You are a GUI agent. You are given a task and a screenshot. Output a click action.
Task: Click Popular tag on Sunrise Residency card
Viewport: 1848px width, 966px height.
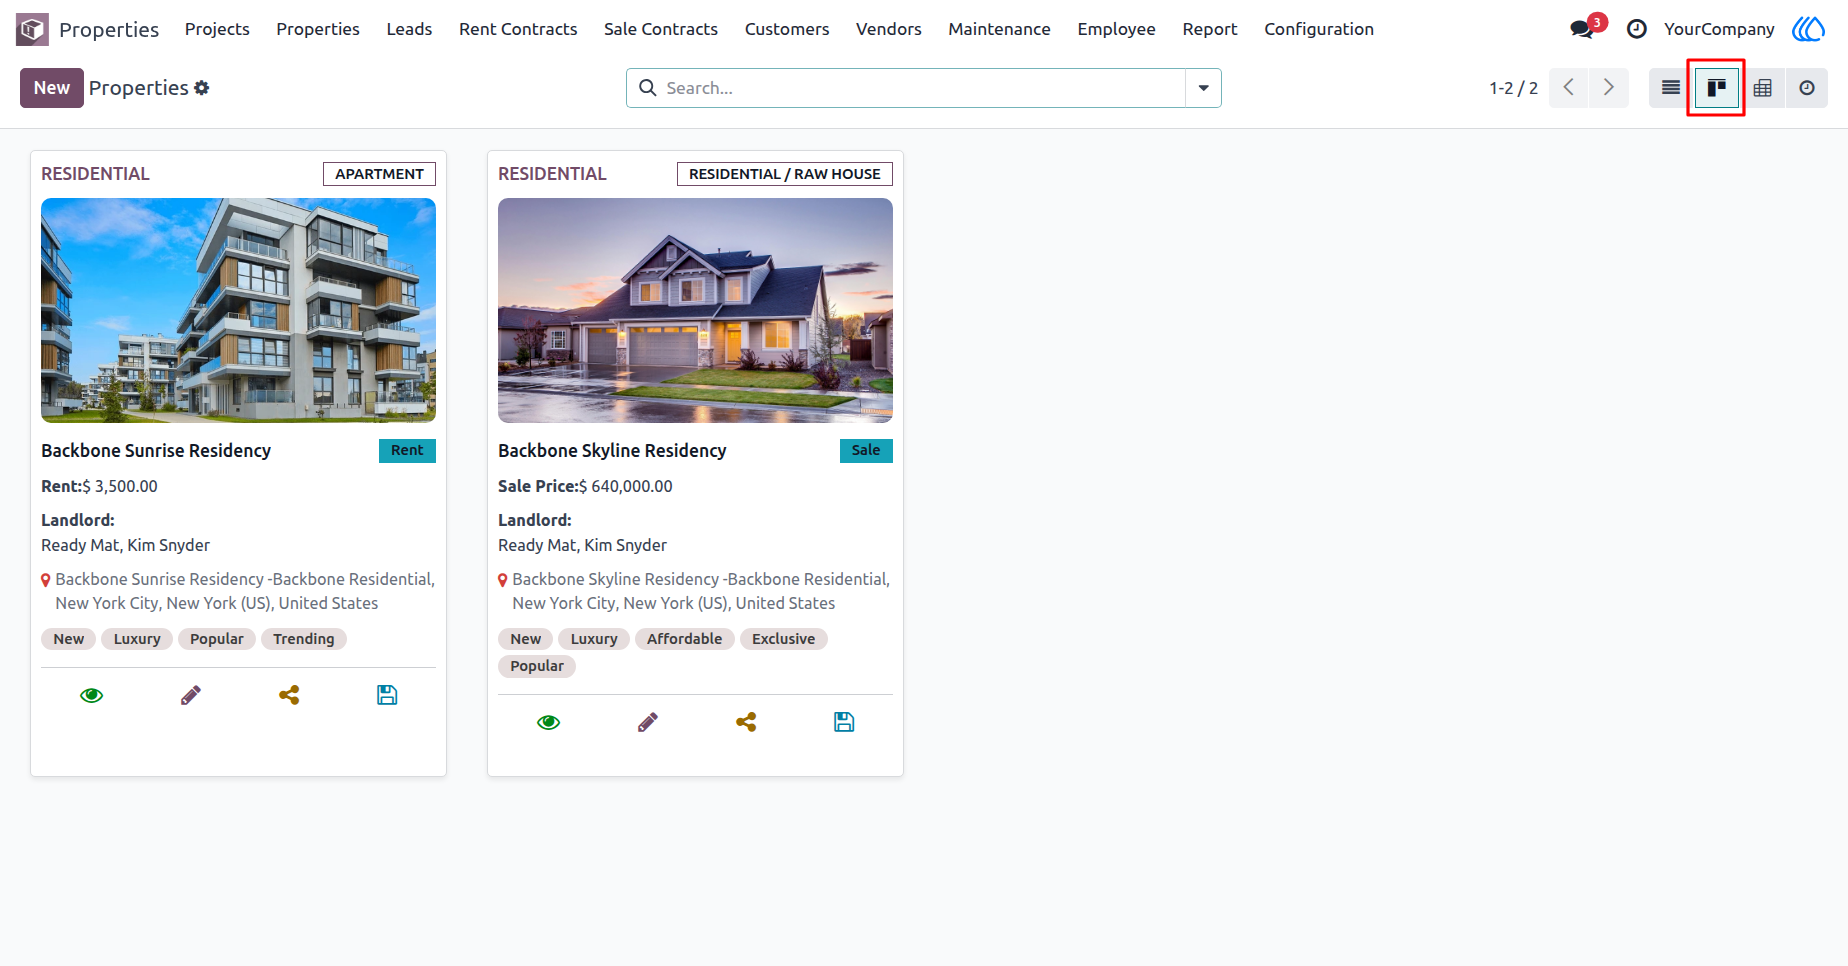[217, 639]
